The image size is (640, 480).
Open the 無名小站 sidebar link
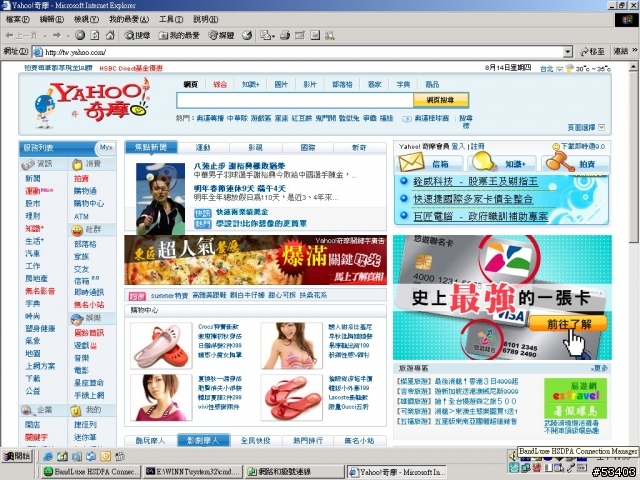89,304
